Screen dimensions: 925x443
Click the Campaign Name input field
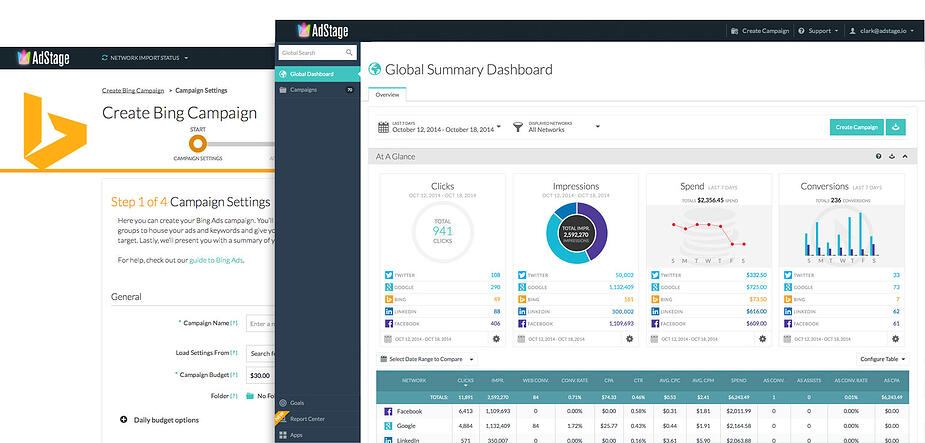coord(261,323)
